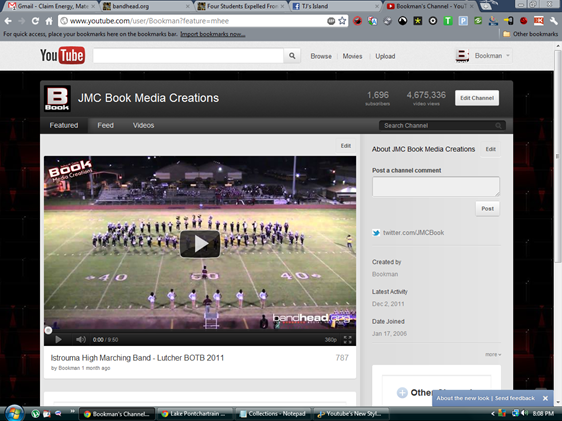Screen dimensions: 562x421
Task: Open the Movies link in header
Action: (352, 56)
